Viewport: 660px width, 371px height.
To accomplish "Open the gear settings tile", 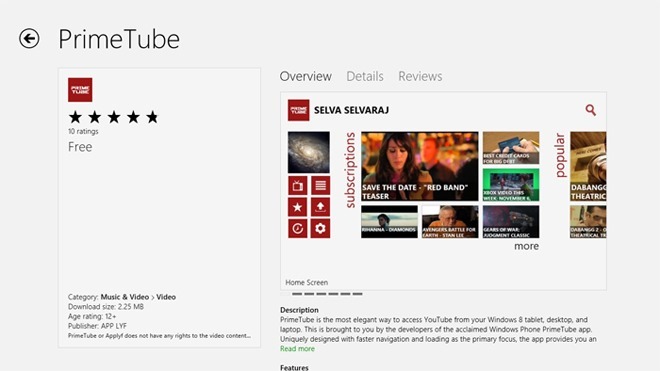I will 320,228.
